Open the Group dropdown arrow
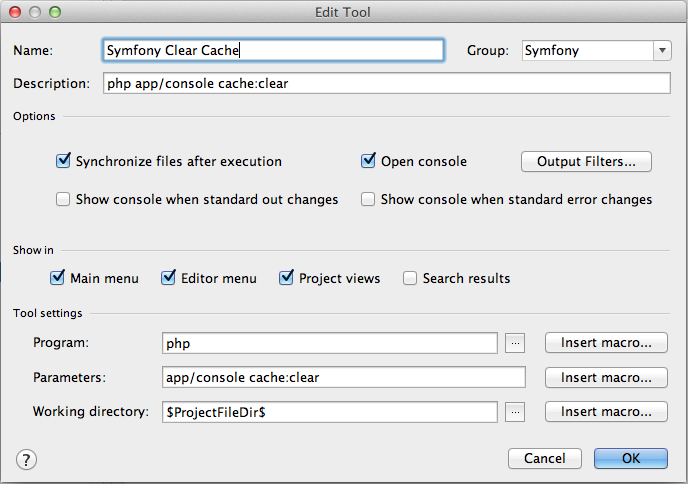This screenshot has height=484, width=688. click(662, 50)
